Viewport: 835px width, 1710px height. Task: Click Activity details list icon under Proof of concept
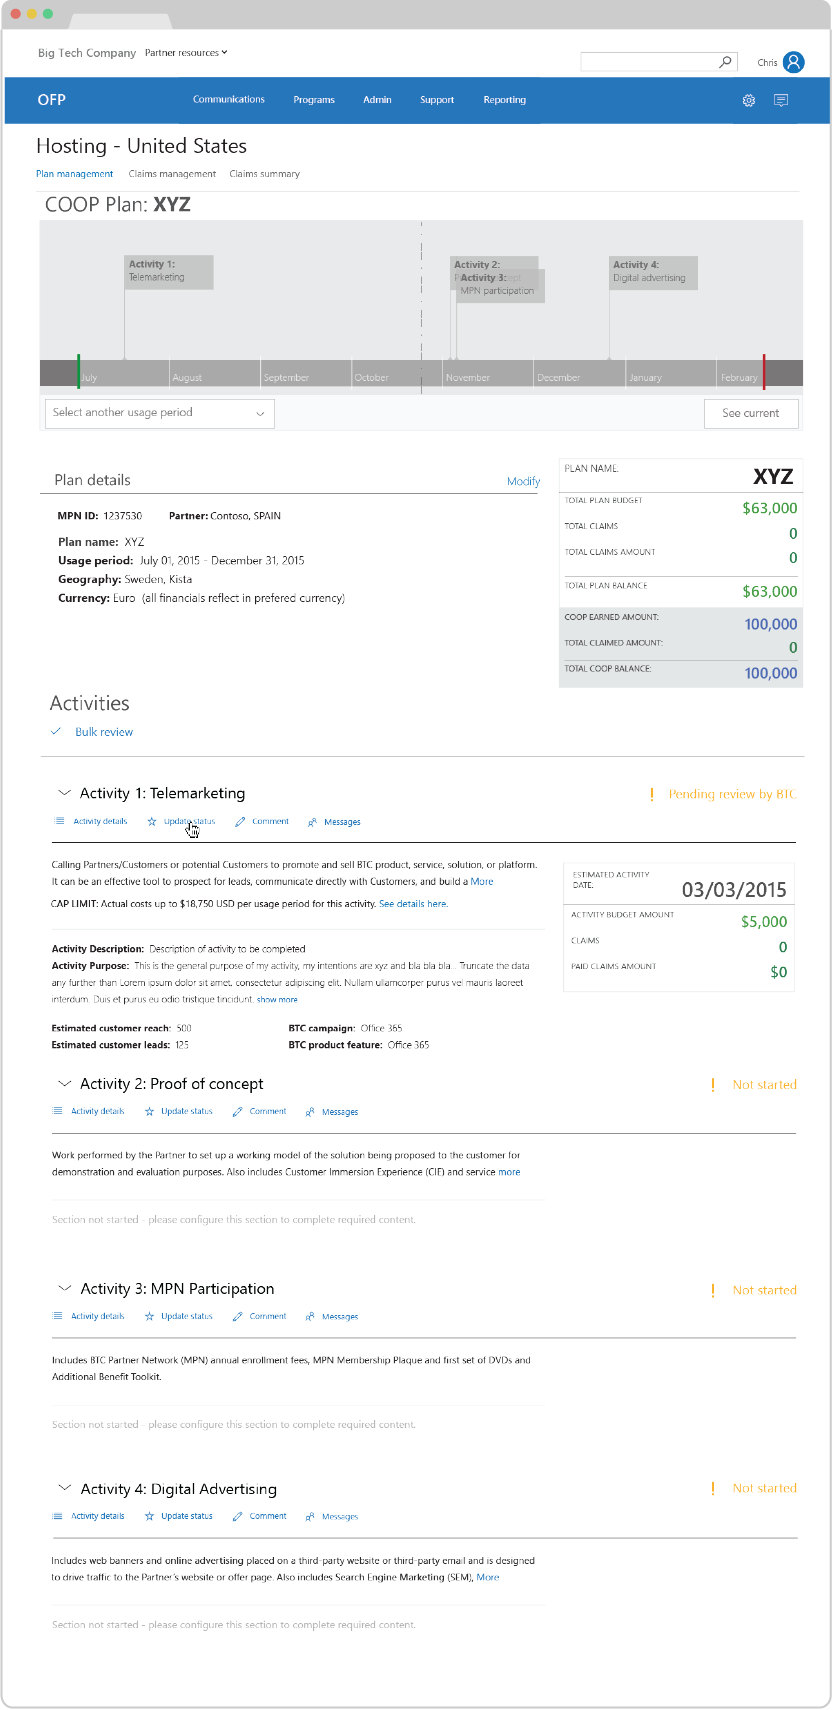[57, 1111]
